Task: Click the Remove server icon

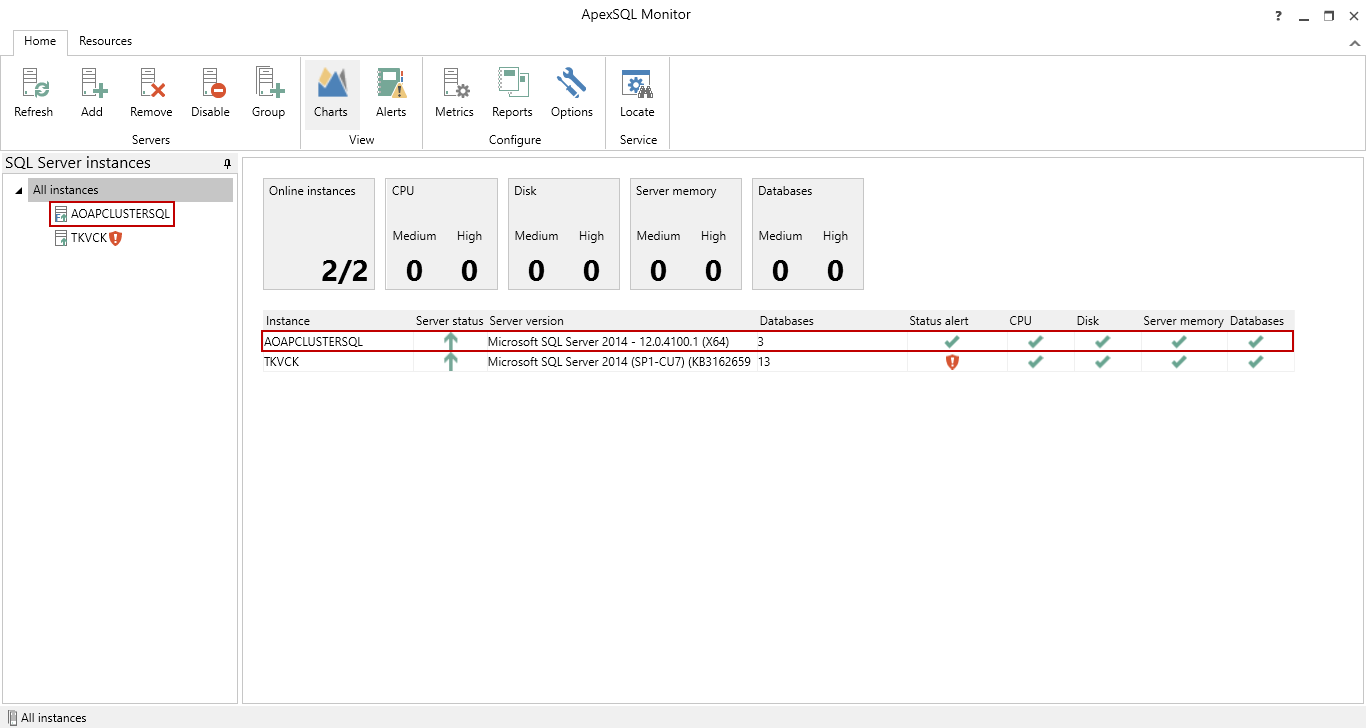Action: 151,92
